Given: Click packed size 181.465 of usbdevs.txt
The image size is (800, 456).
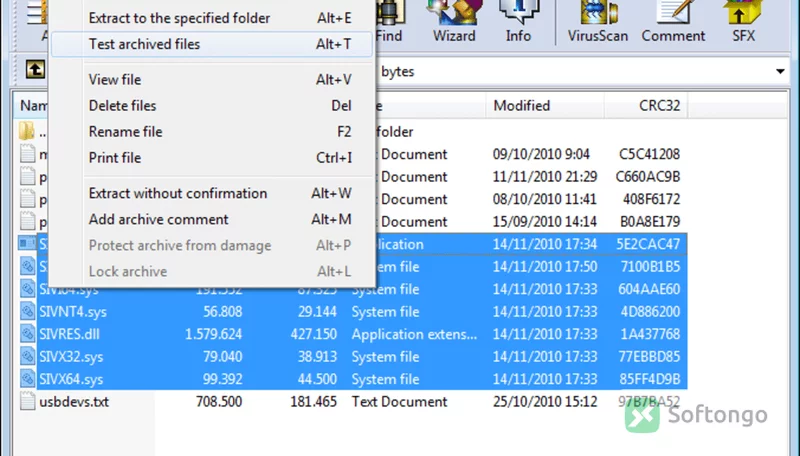Looking at the screenshot, I should [x=313, y=401].
